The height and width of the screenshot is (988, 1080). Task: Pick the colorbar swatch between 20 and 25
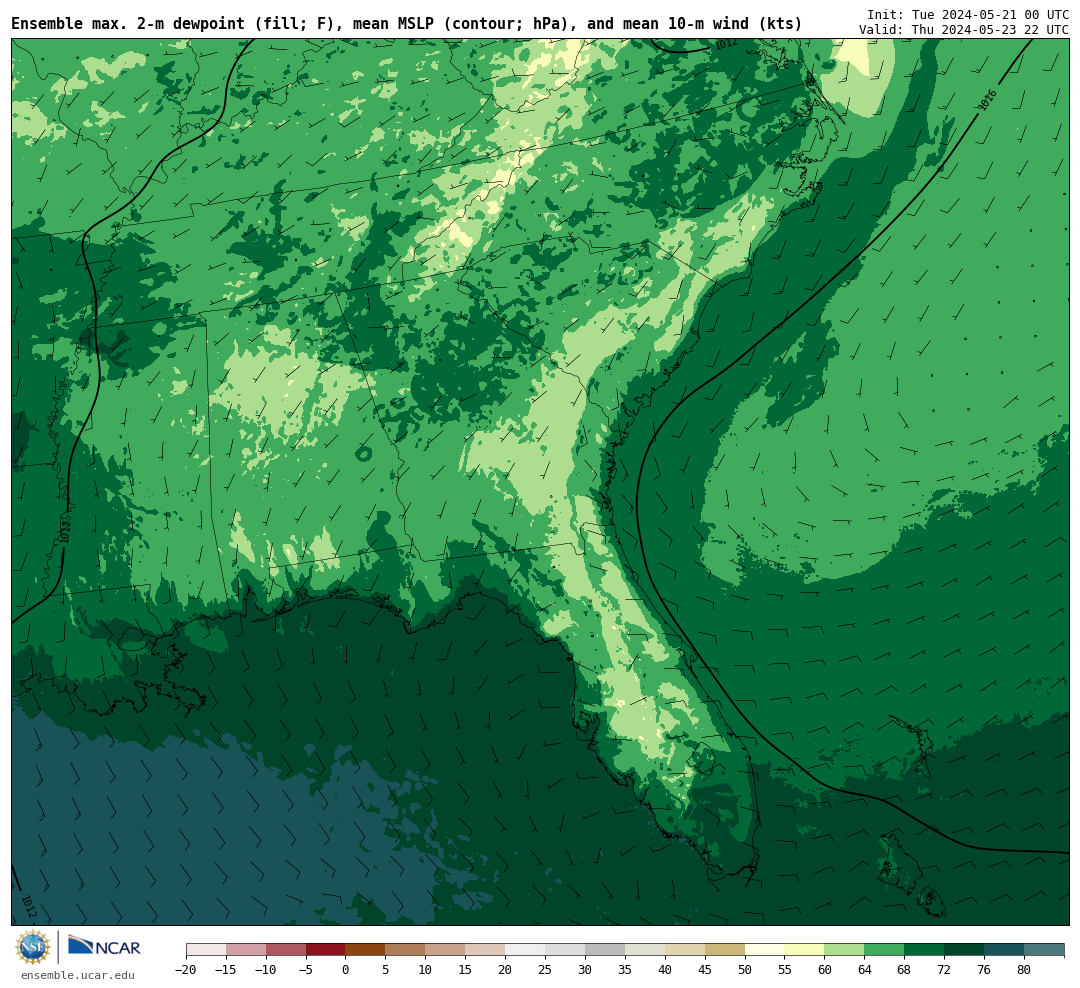coord(526,950)
